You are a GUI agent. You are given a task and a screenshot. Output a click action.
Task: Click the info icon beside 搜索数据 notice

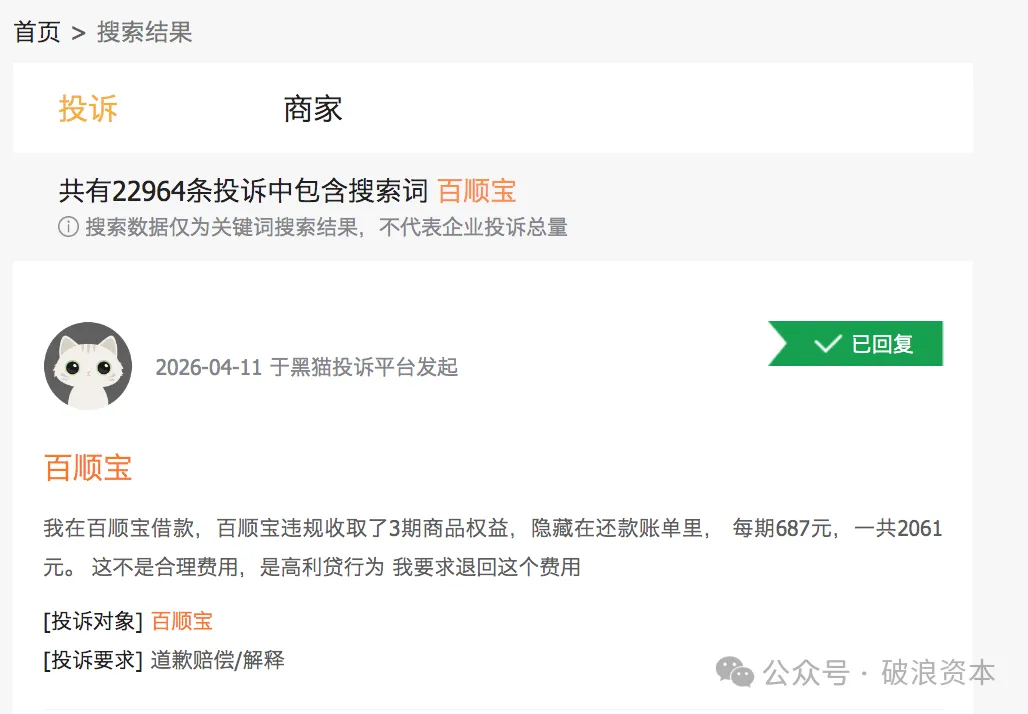click(68, 227)
